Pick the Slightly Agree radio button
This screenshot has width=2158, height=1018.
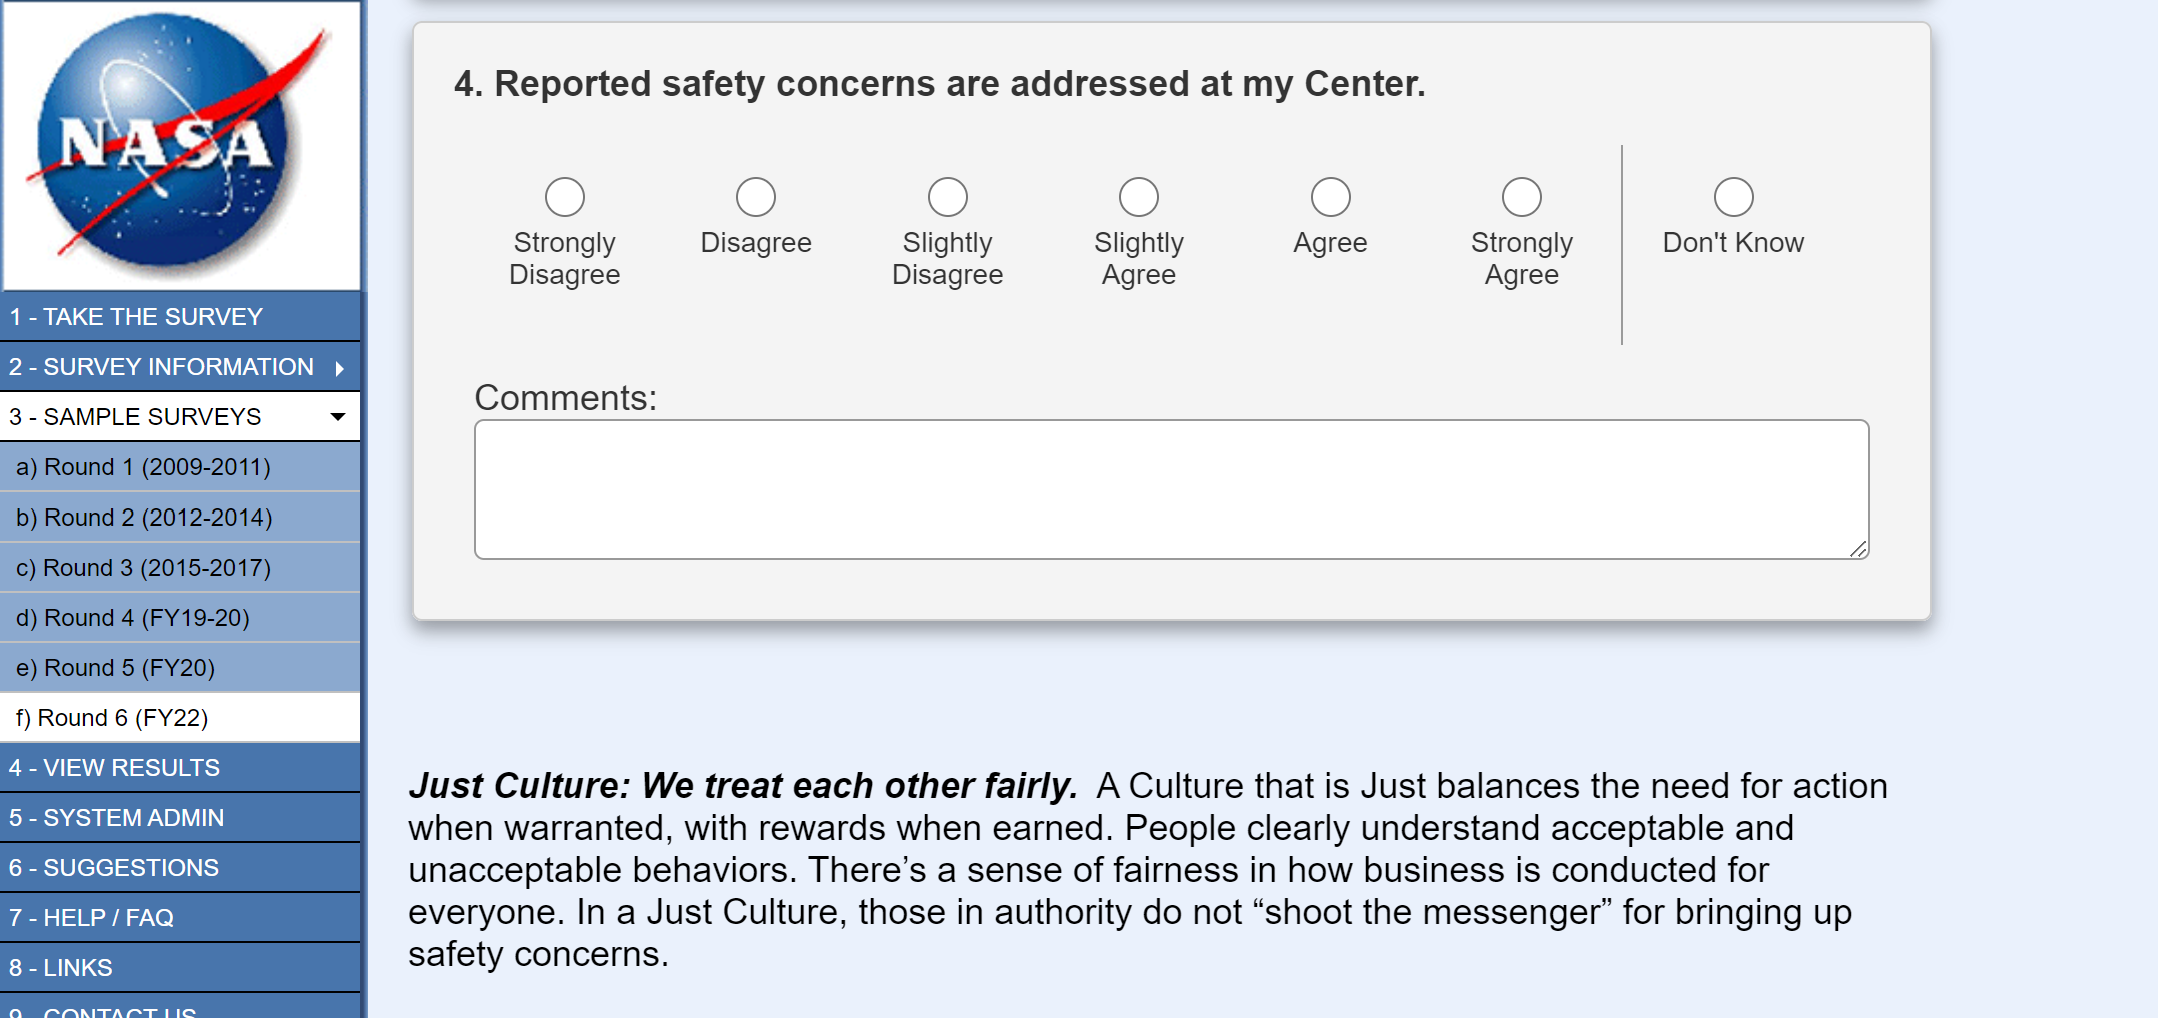pos(1139,197)
